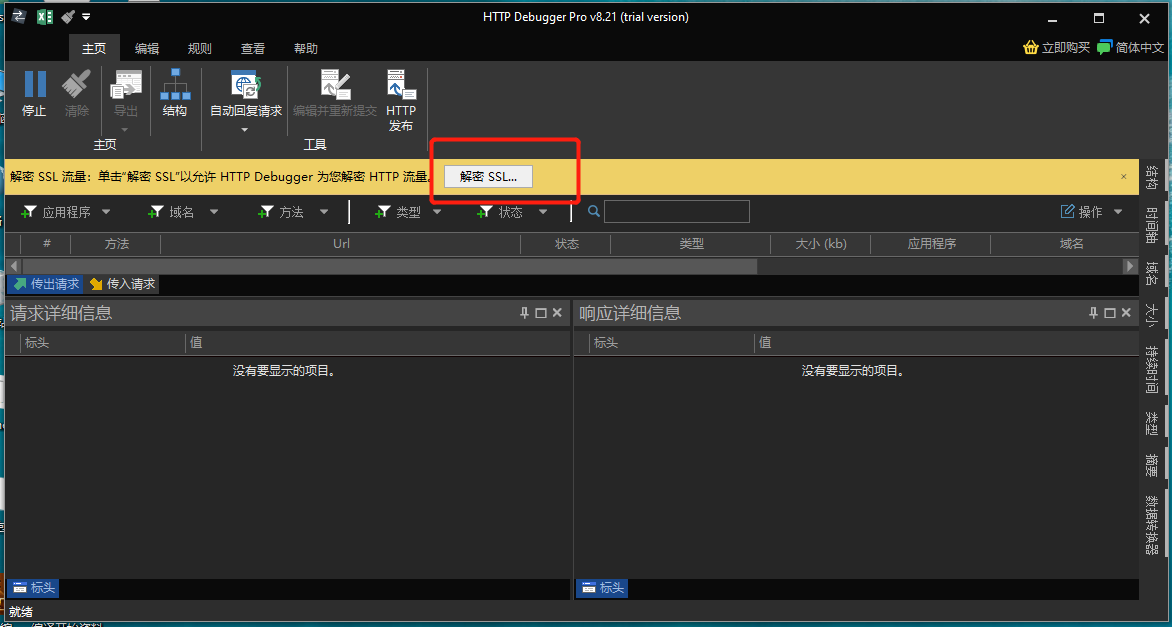Image resolution: width=1172 pixels, height=627 pixels.
Task: Click the 编辑并重新提交 icon
Action: tap(335, 84)
